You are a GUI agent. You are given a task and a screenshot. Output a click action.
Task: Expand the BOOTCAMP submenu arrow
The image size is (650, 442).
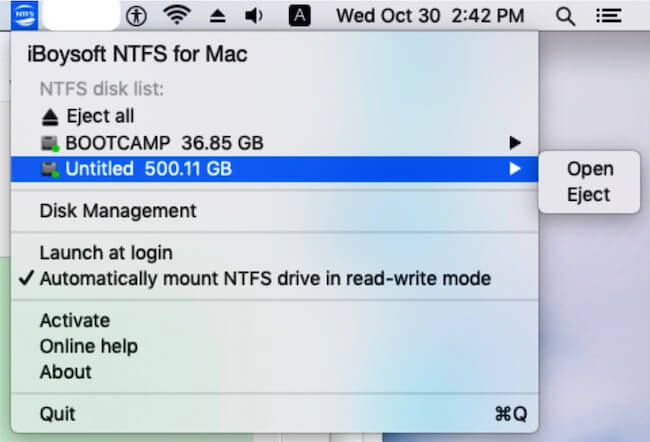tap(515, 143)
